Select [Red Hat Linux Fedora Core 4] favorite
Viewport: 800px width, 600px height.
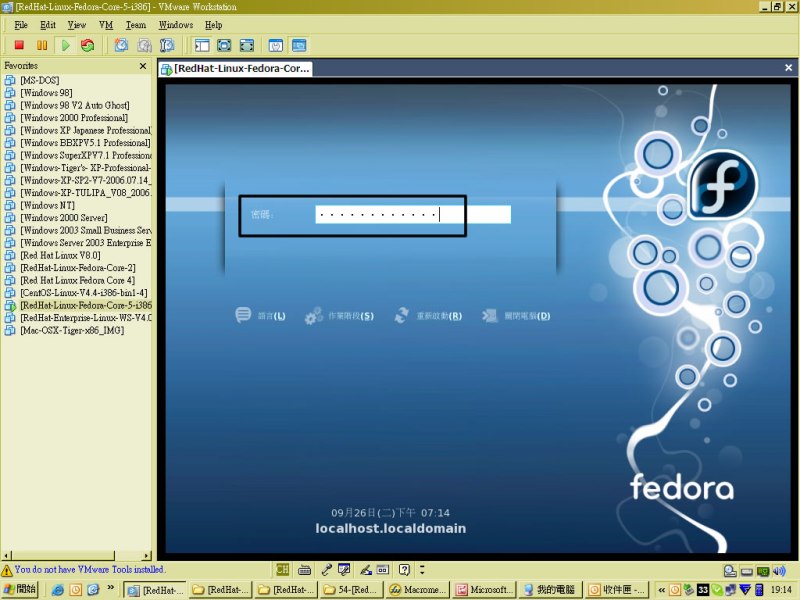(x=78, y=280)
